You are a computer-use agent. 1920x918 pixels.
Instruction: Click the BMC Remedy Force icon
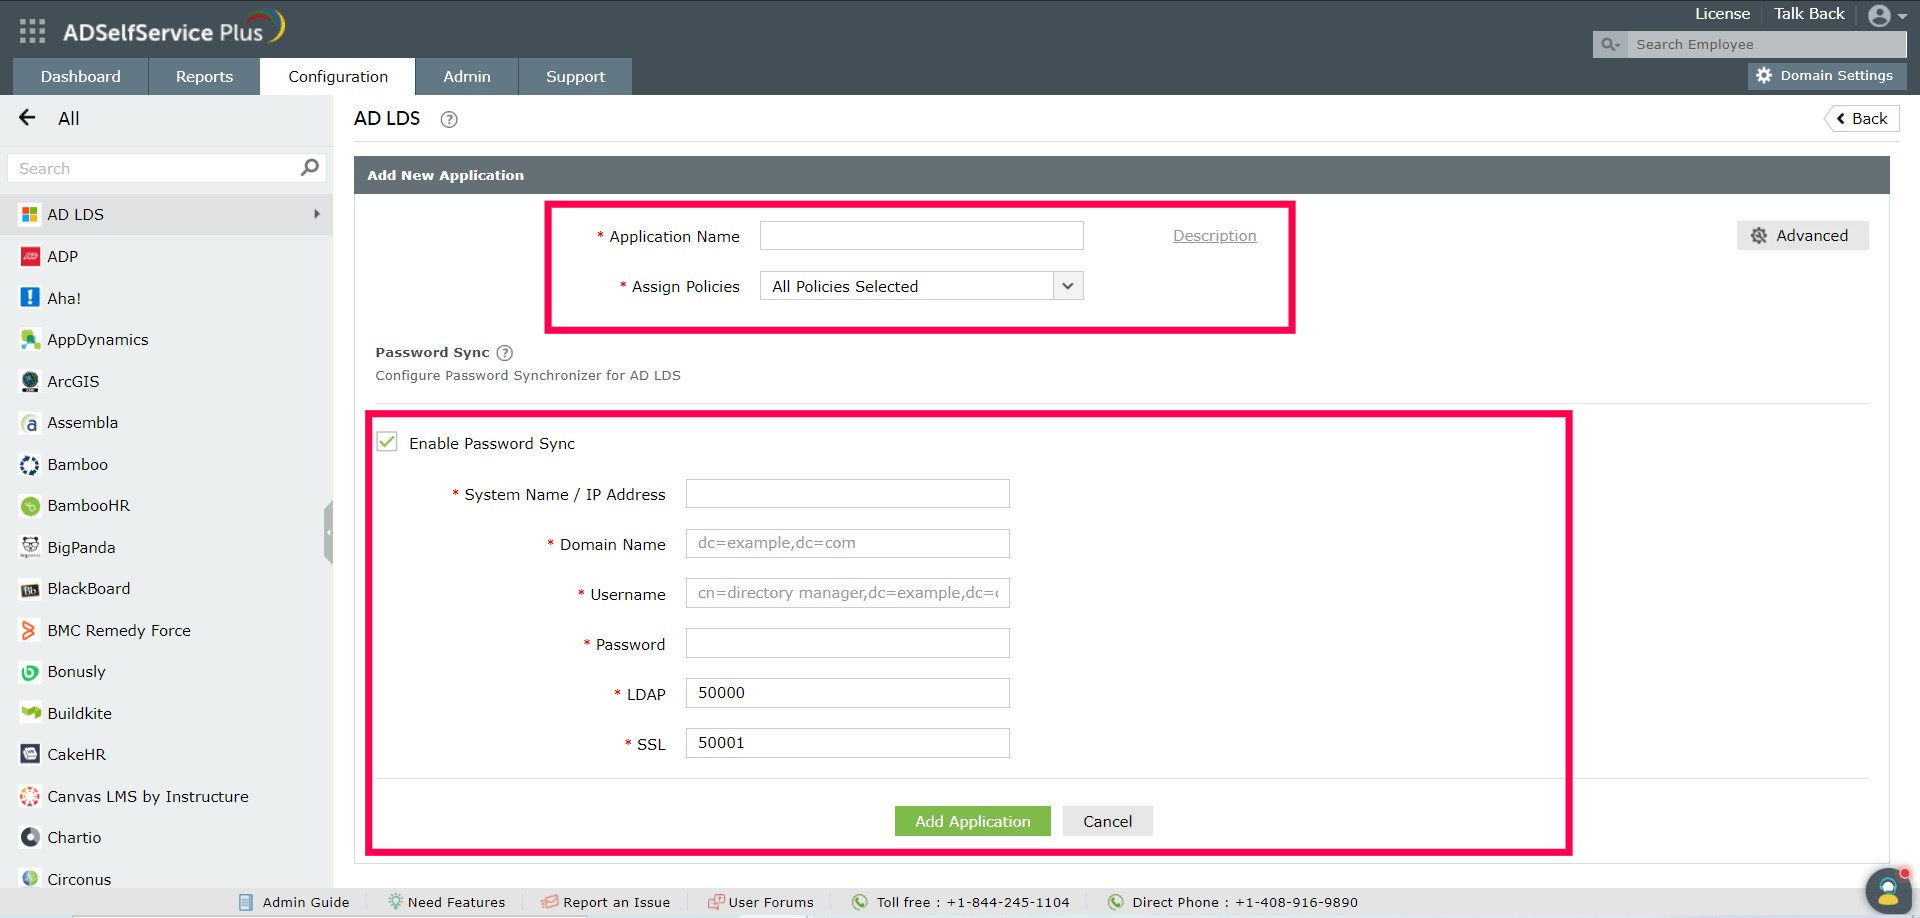tap(30, 631)
